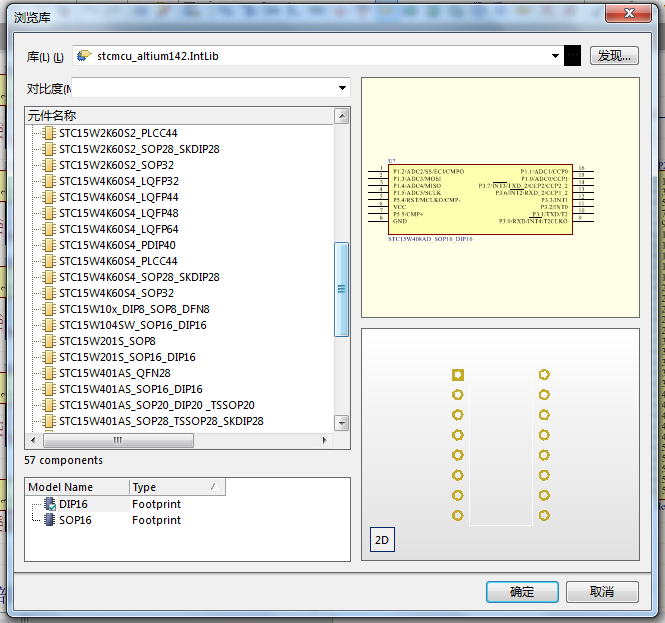This screenshot has width=665, height=623.
Task: Click the STC15W4K60S4_LQFP48 component icon
Action: point(49,213)
